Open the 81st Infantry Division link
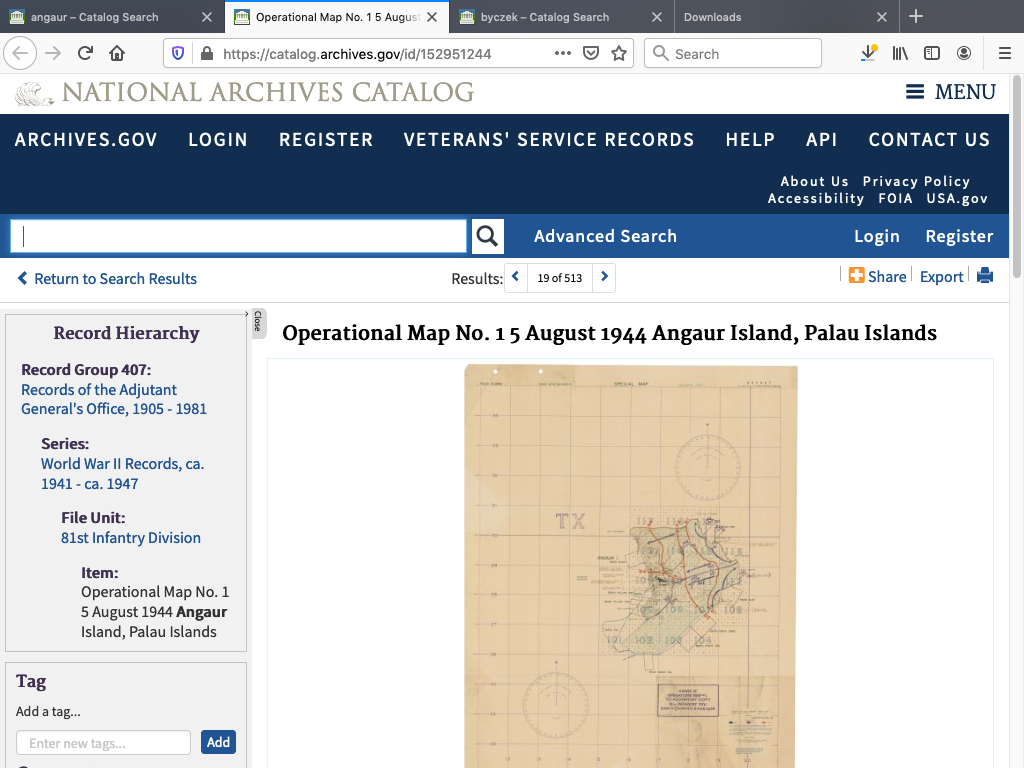The image size is (1024, 768). [x=131, y=538]
